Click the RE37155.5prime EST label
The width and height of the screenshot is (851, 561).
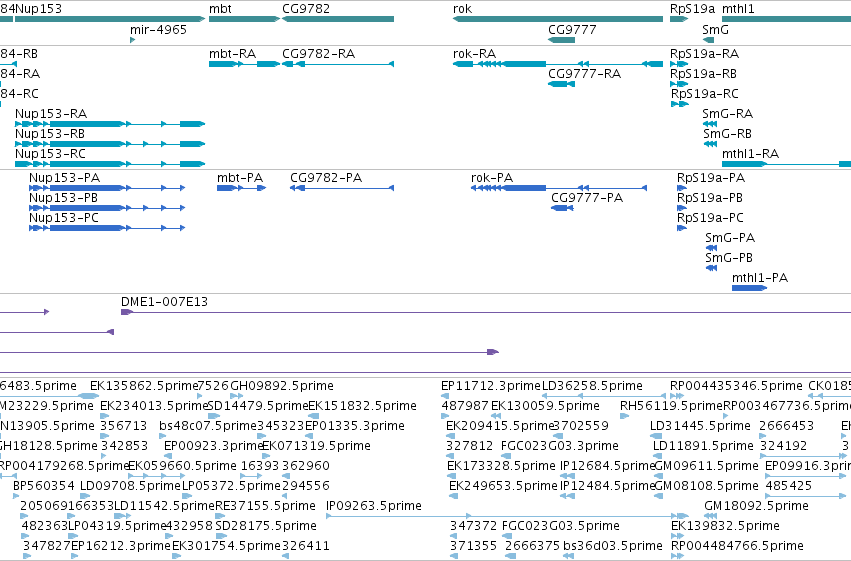[x=265, y=506]
